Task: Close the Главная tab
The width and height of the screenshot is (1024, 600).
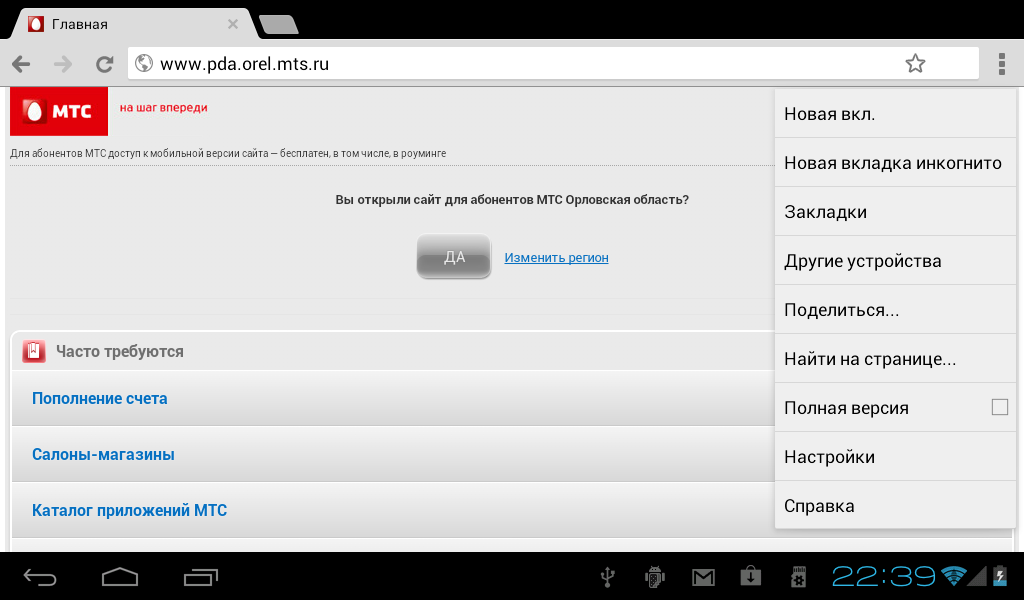Action: [232, 24]
